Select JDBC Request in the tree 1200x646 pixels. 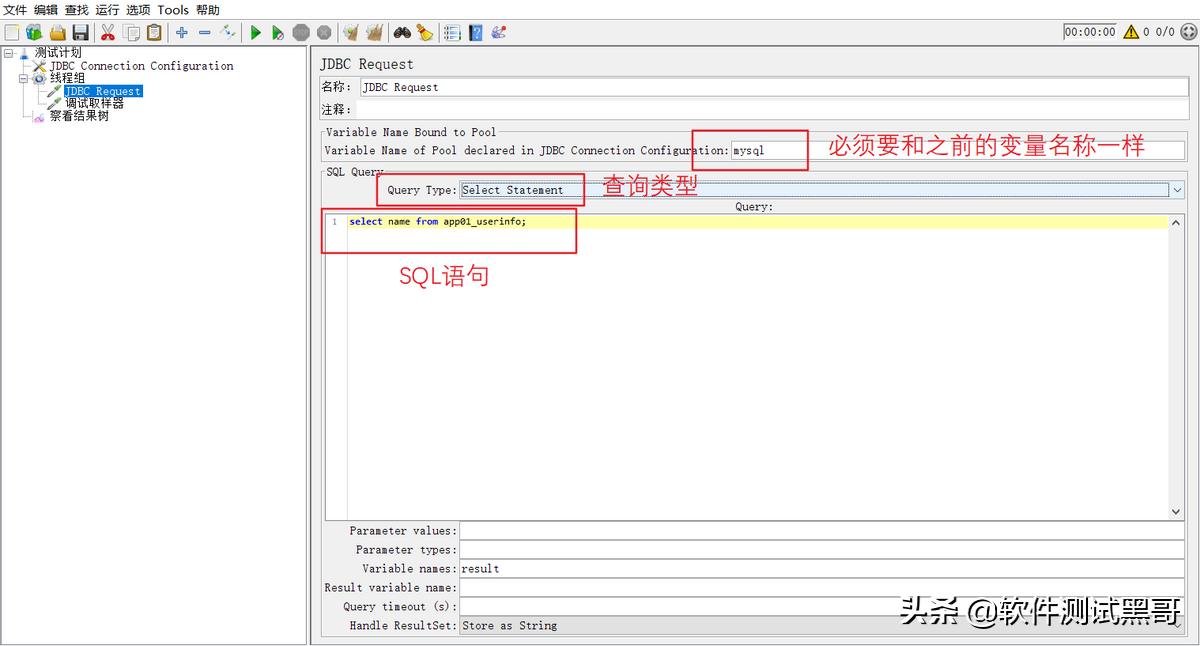(x=103, y=91)
